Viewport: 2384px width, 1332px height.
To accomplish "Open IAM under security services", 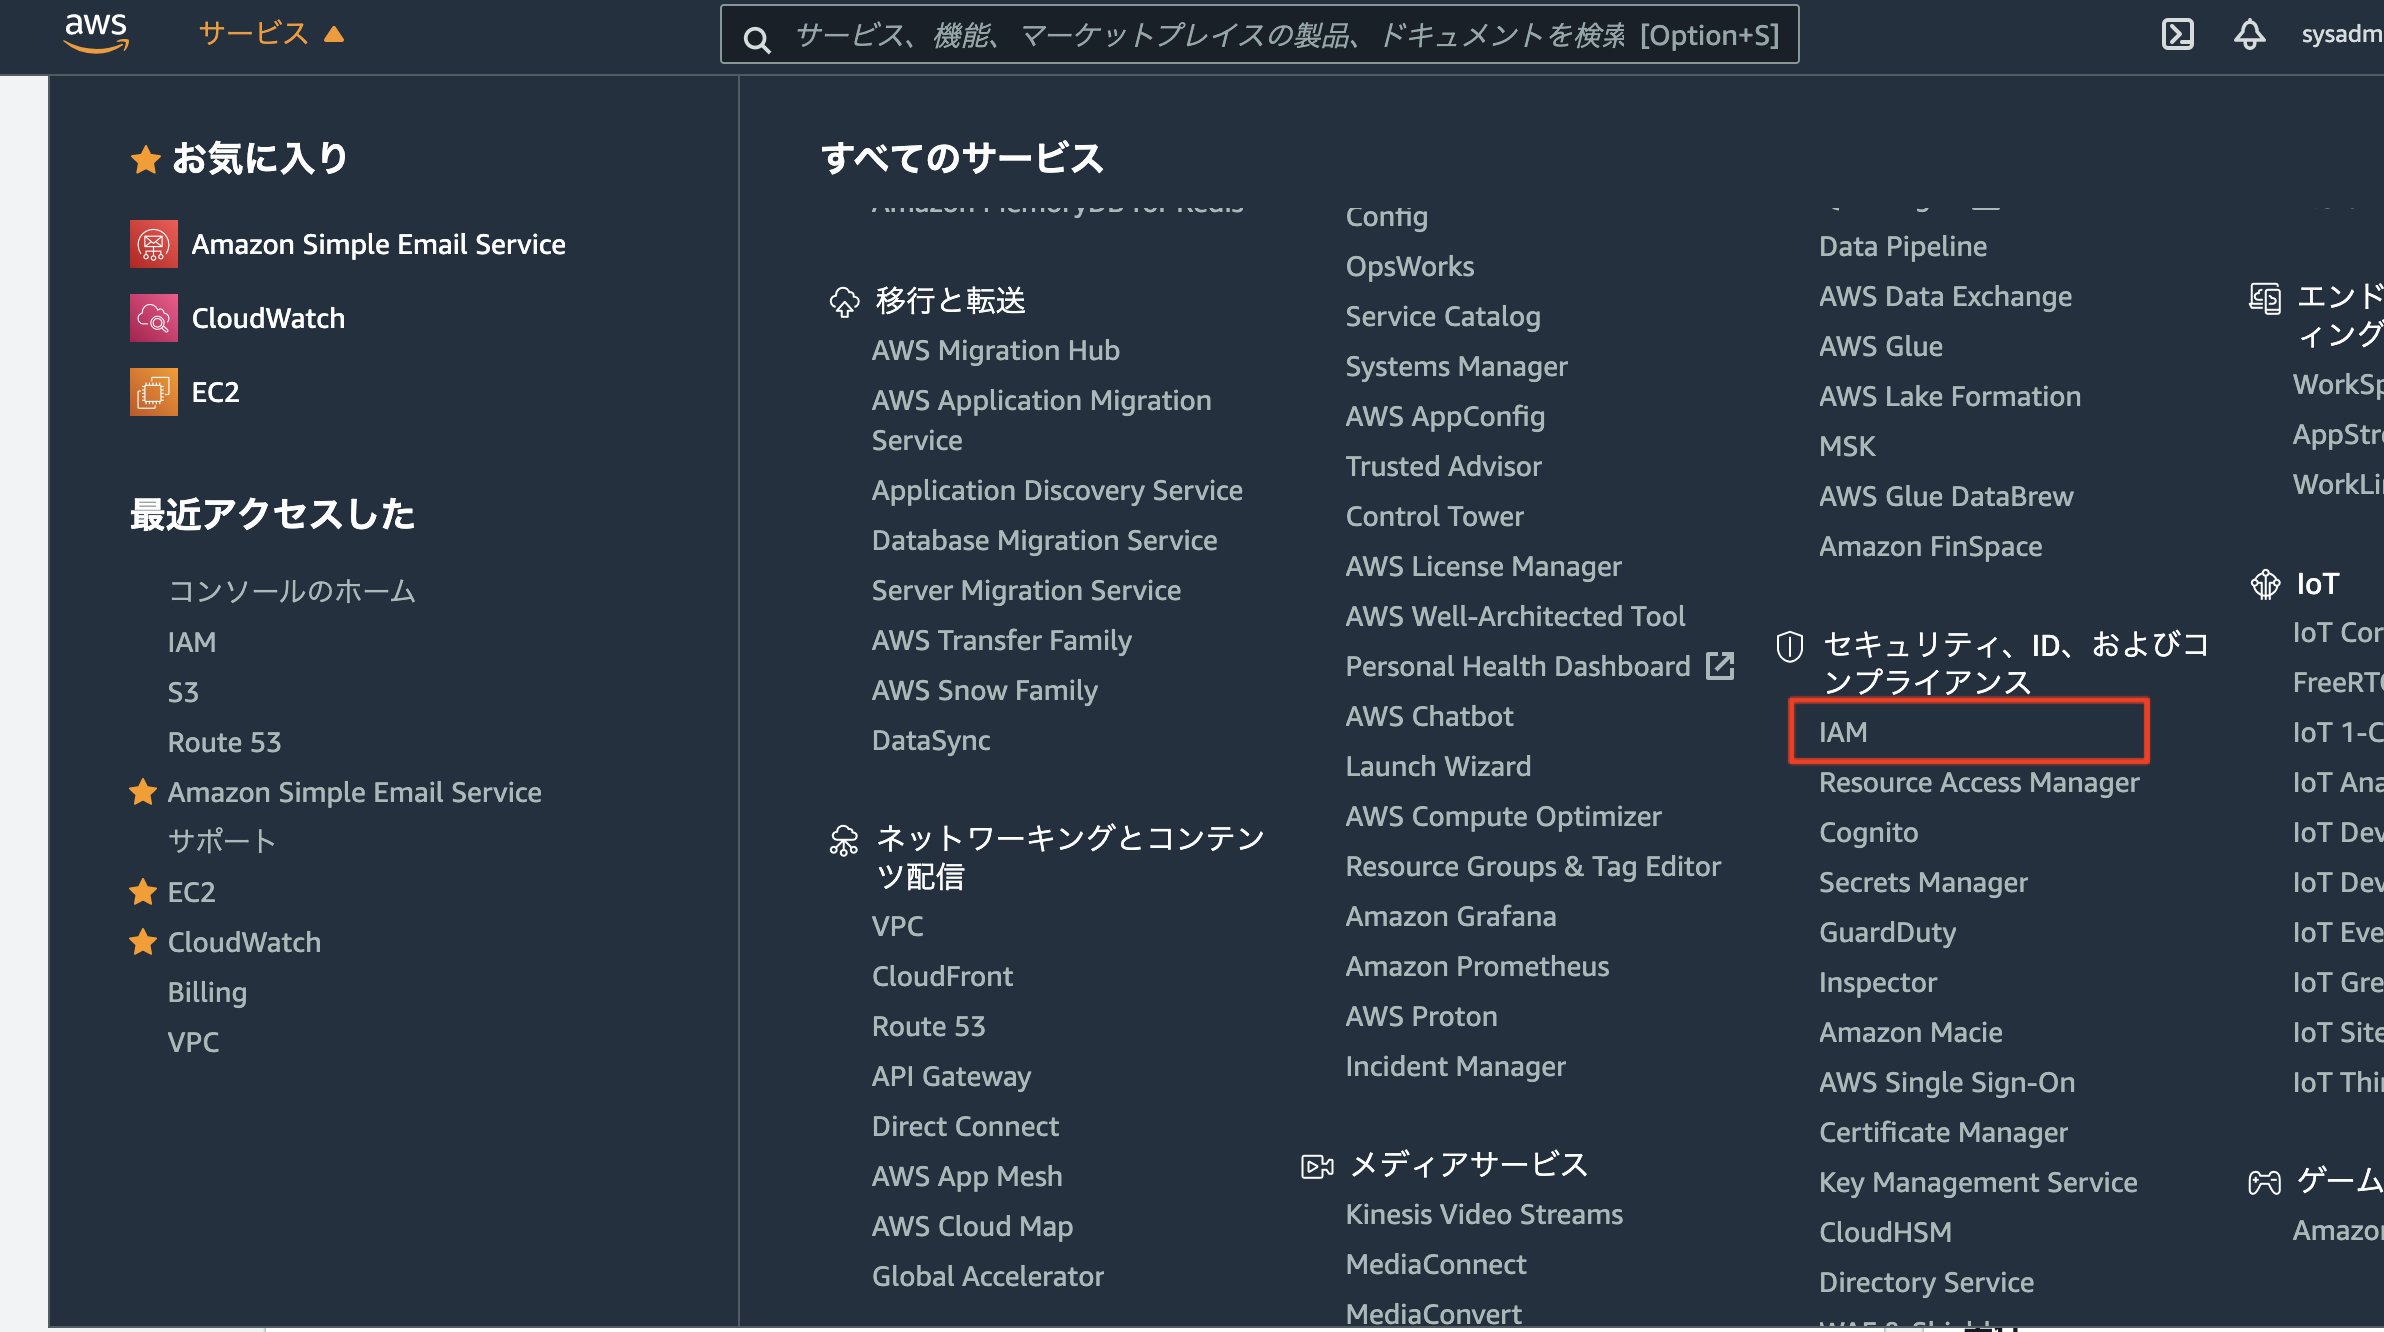I will coord(1843,732).
